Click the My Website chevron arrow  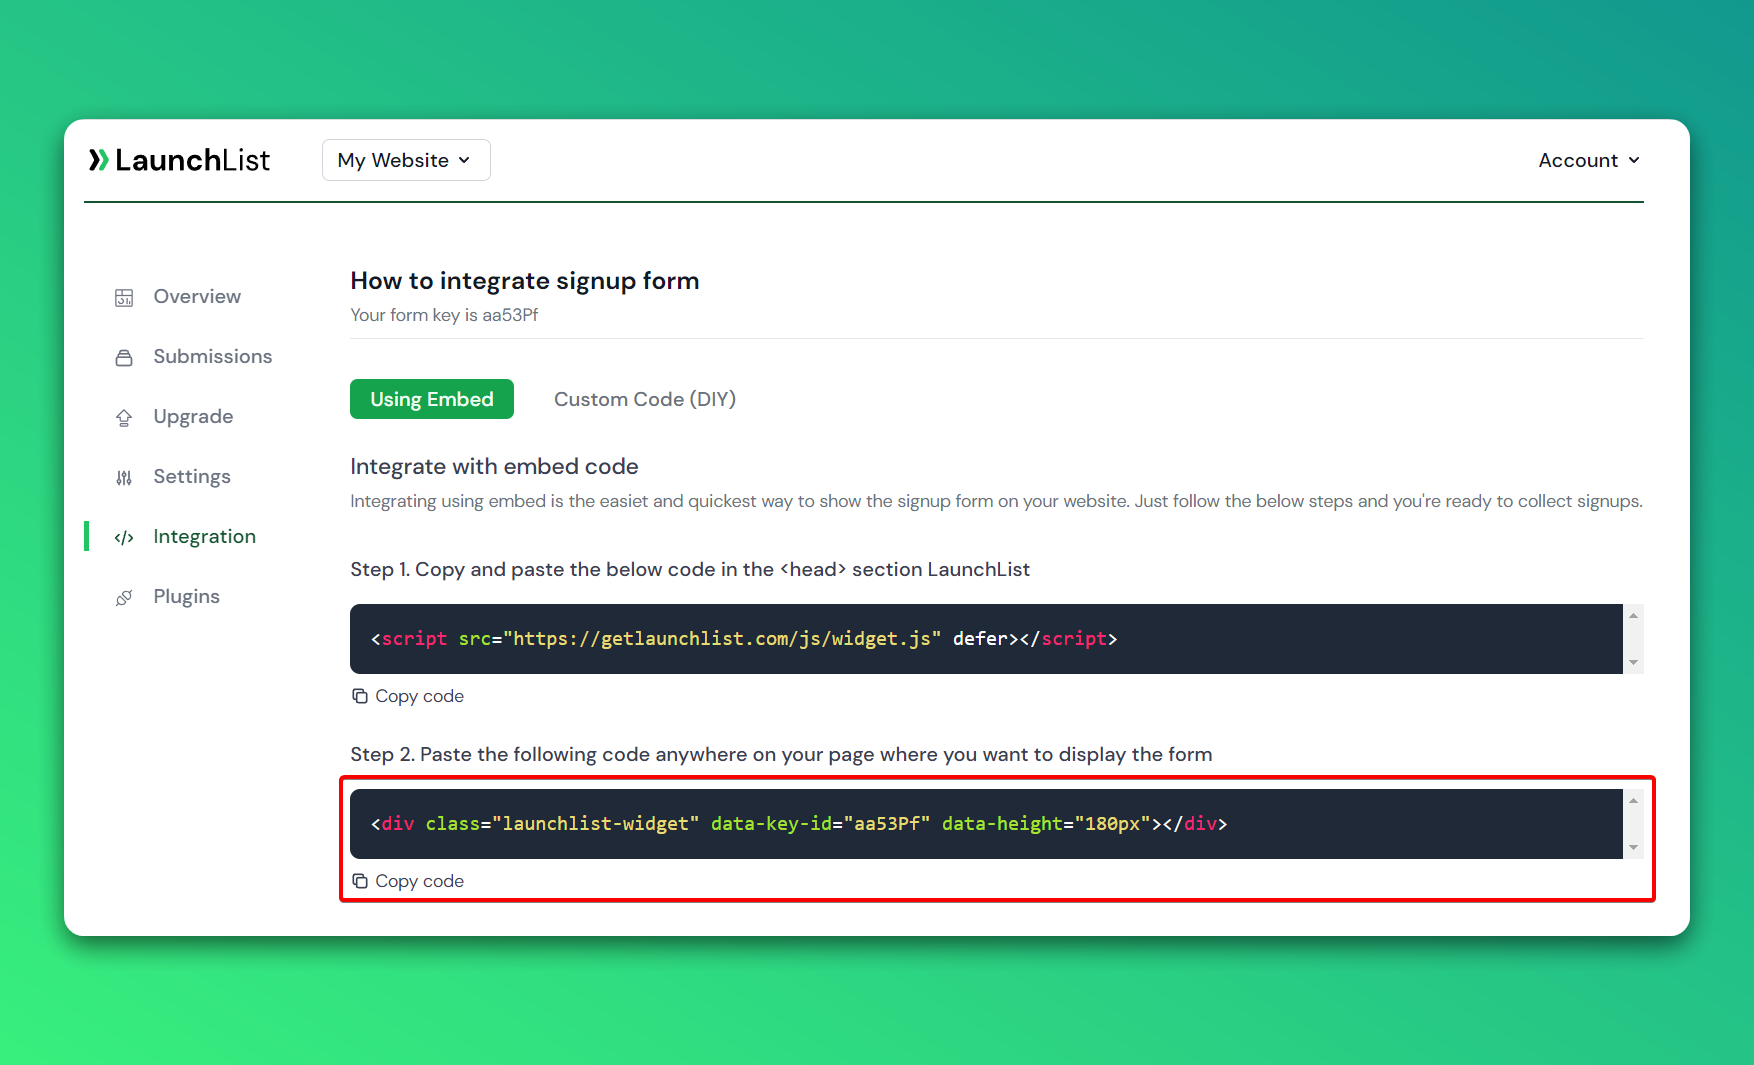coord(464,161)
